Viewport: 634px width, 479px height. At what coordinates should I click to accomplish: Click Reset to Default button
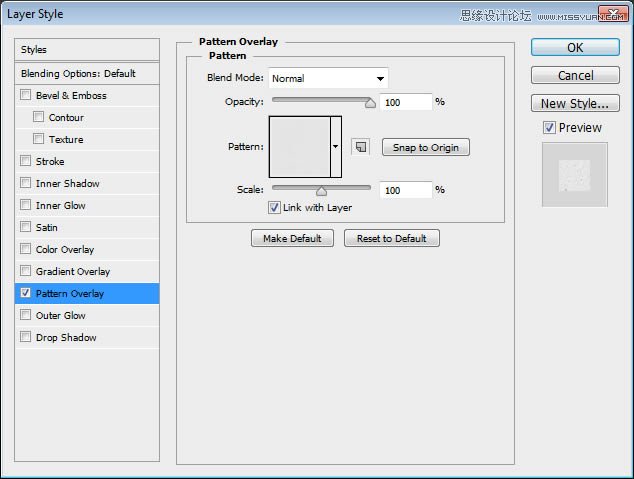392,238
